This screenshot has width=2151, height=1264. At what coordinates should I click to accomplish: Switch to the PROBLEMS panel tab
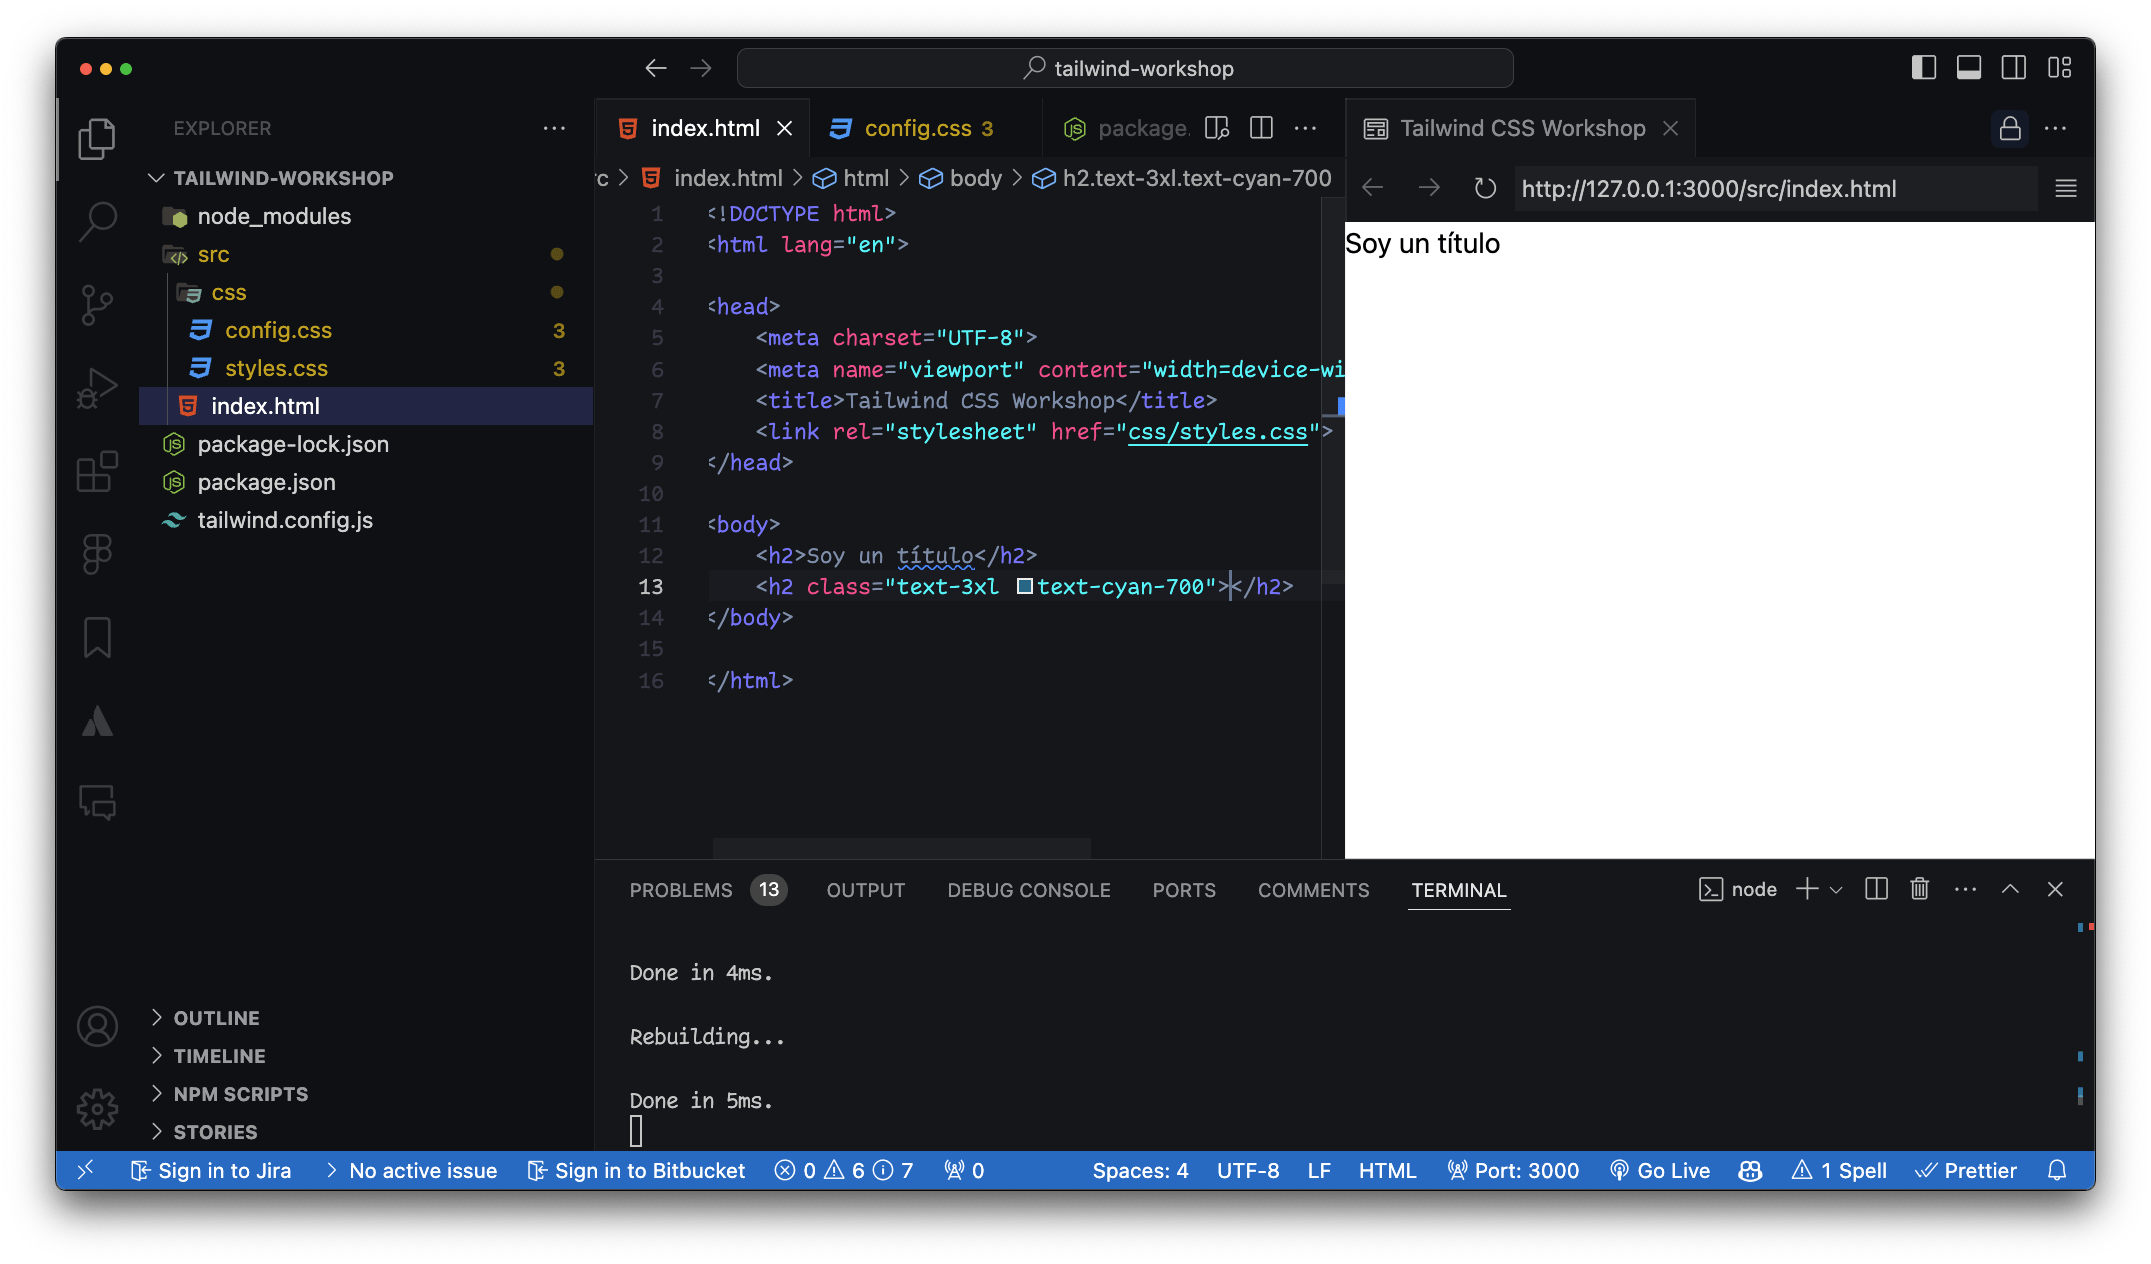click(x=680, y=890)
